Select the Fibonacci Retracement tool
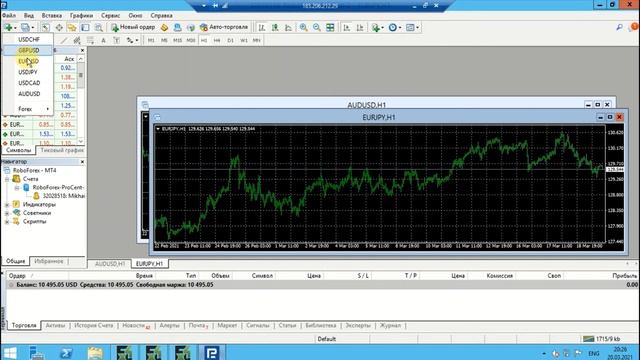This screenshot has height=360, width=640. tap(90, 40)
